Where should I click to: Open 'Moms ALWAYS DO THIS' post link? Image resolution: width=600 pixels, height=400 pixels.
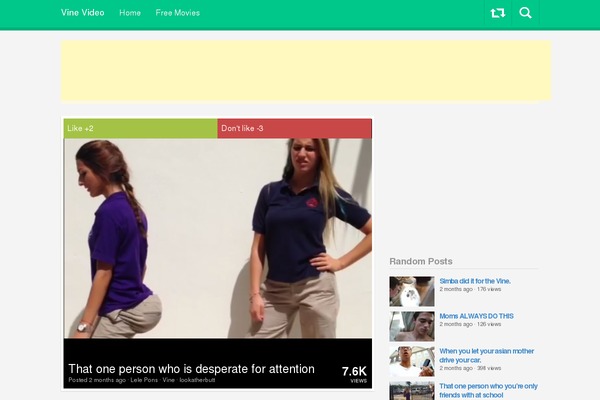(476, 316)
